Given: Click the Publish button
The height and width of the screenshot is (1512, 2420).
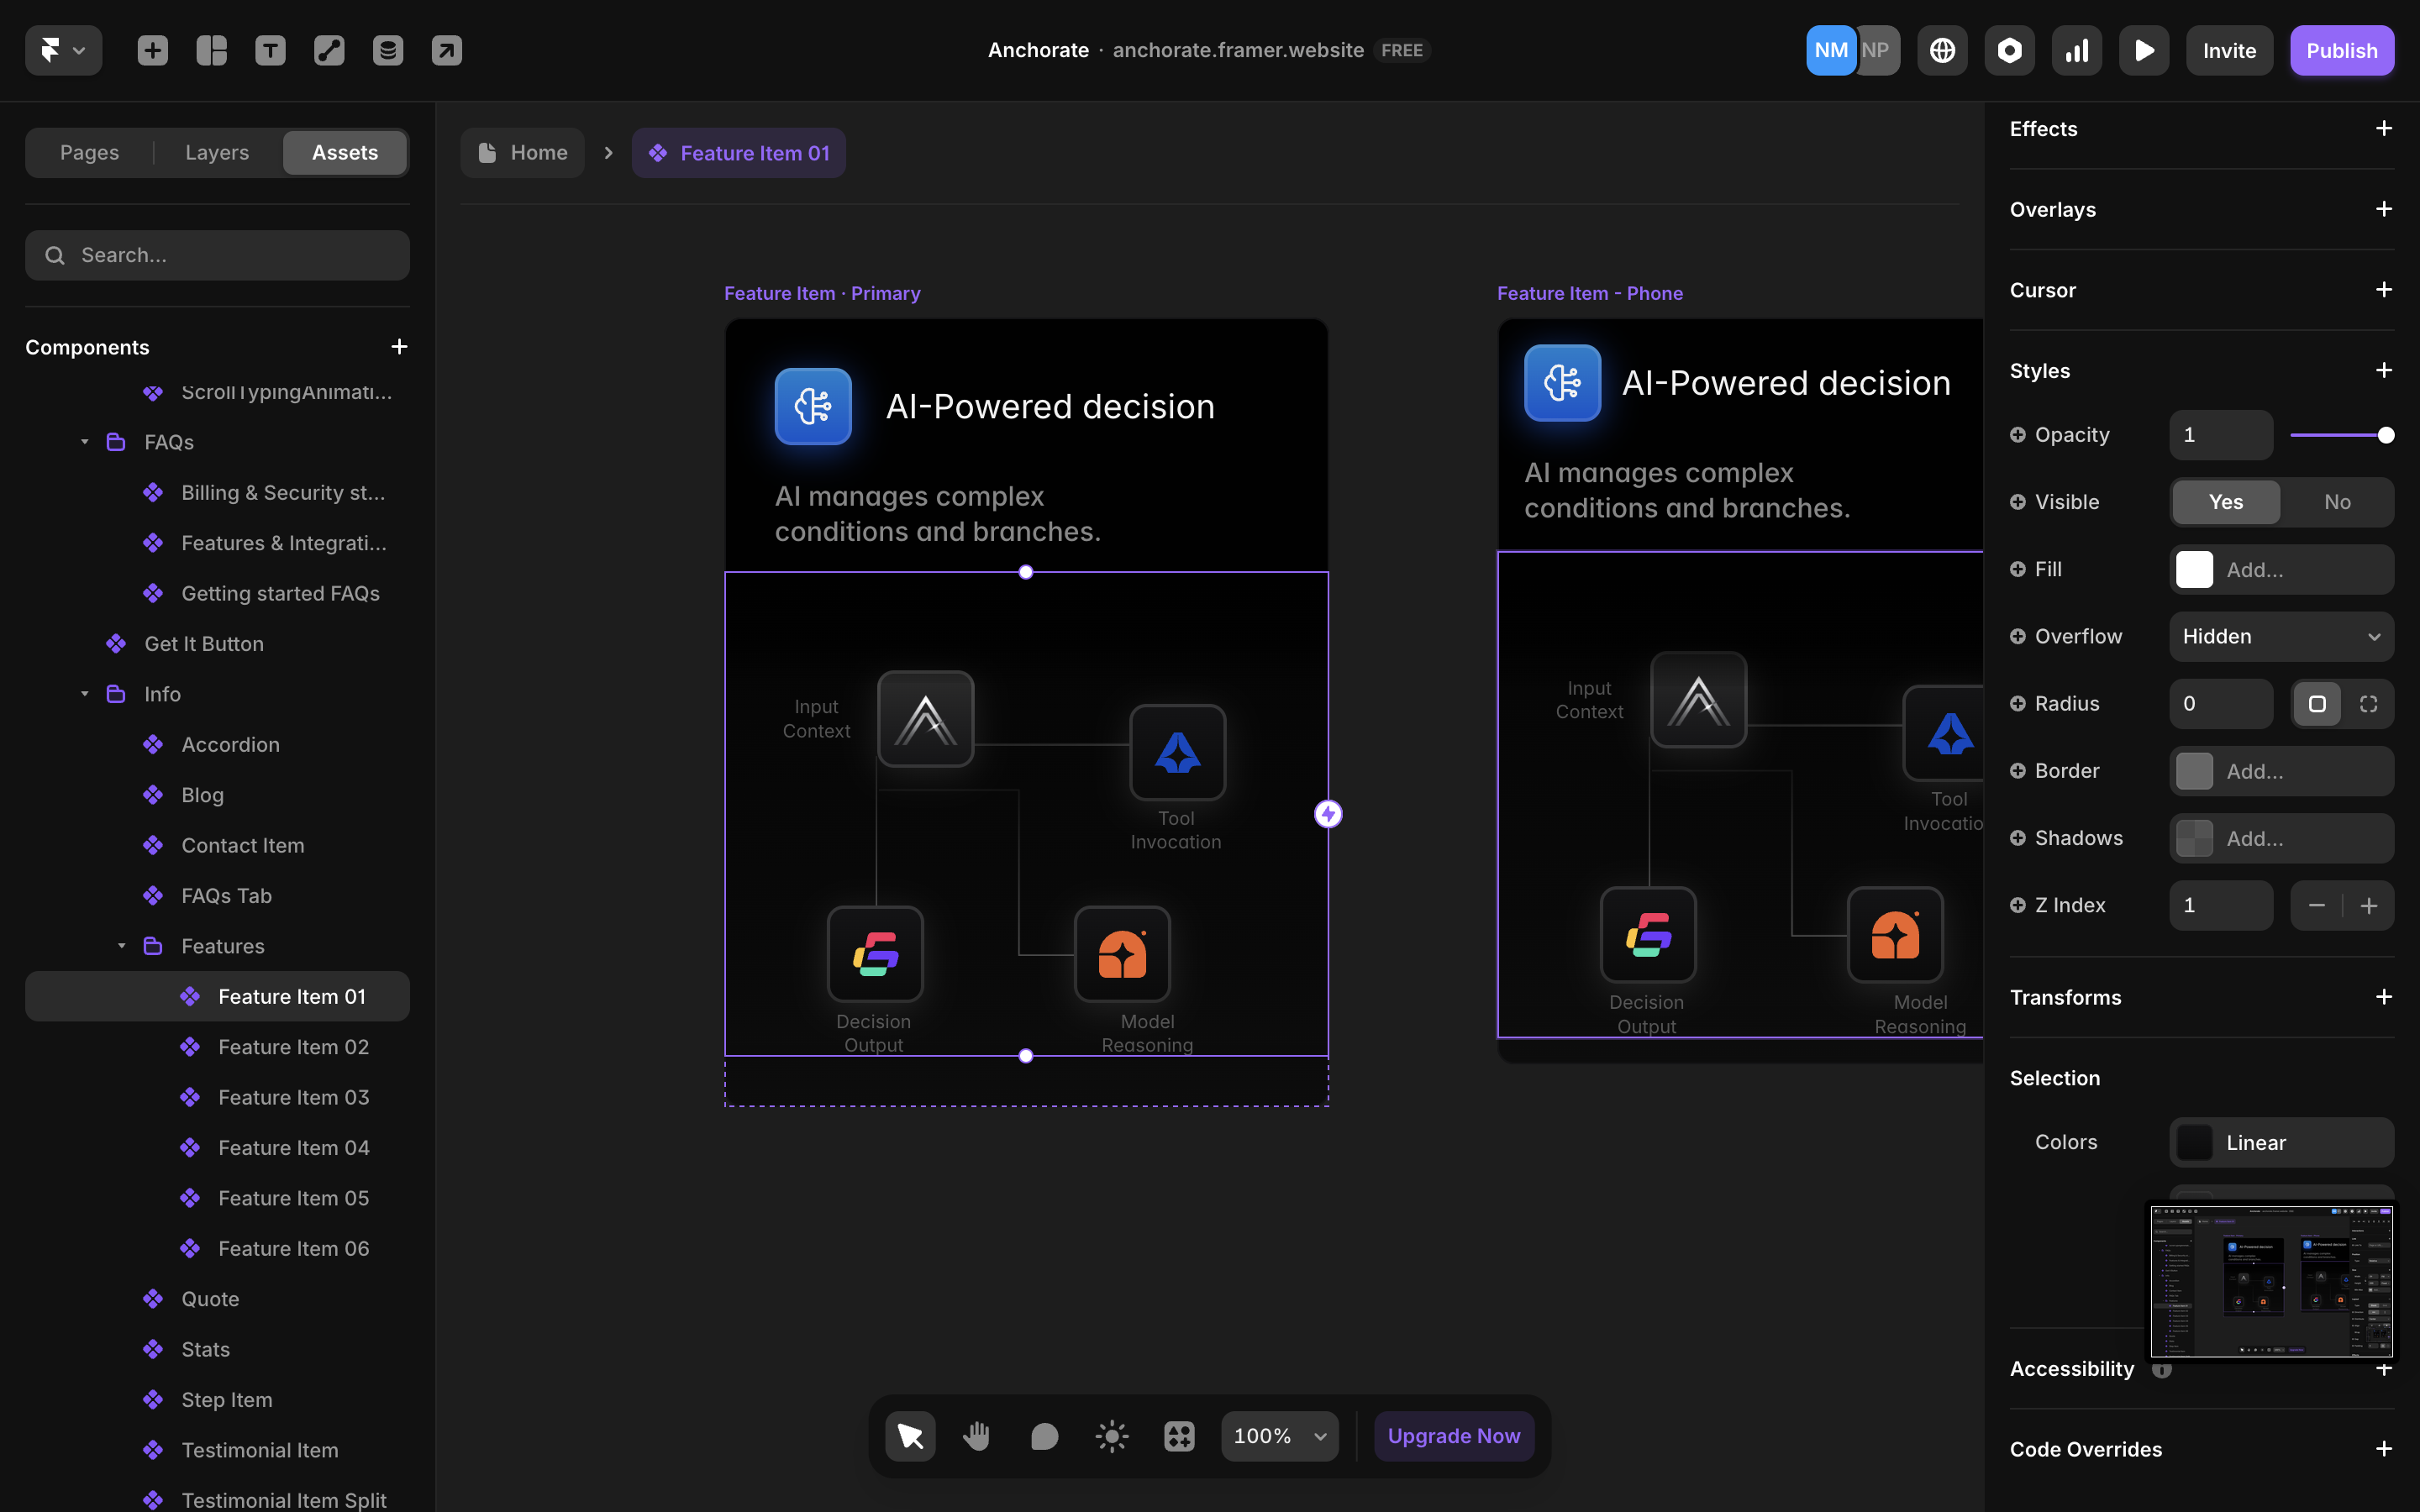Looking at the screenshot, I should point(2341,50).
